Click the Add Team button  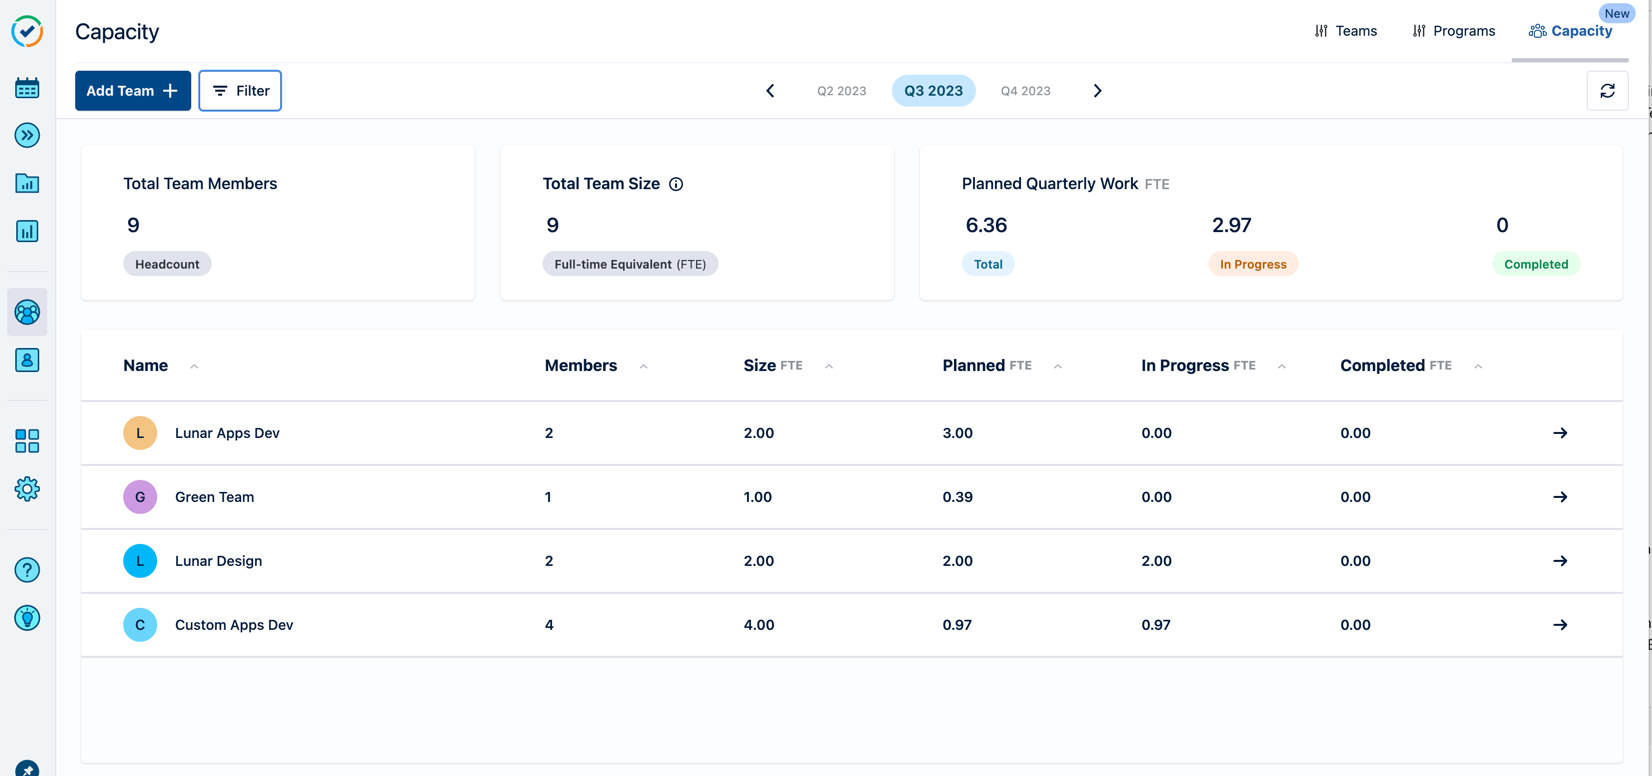click(x=132, y=91)
